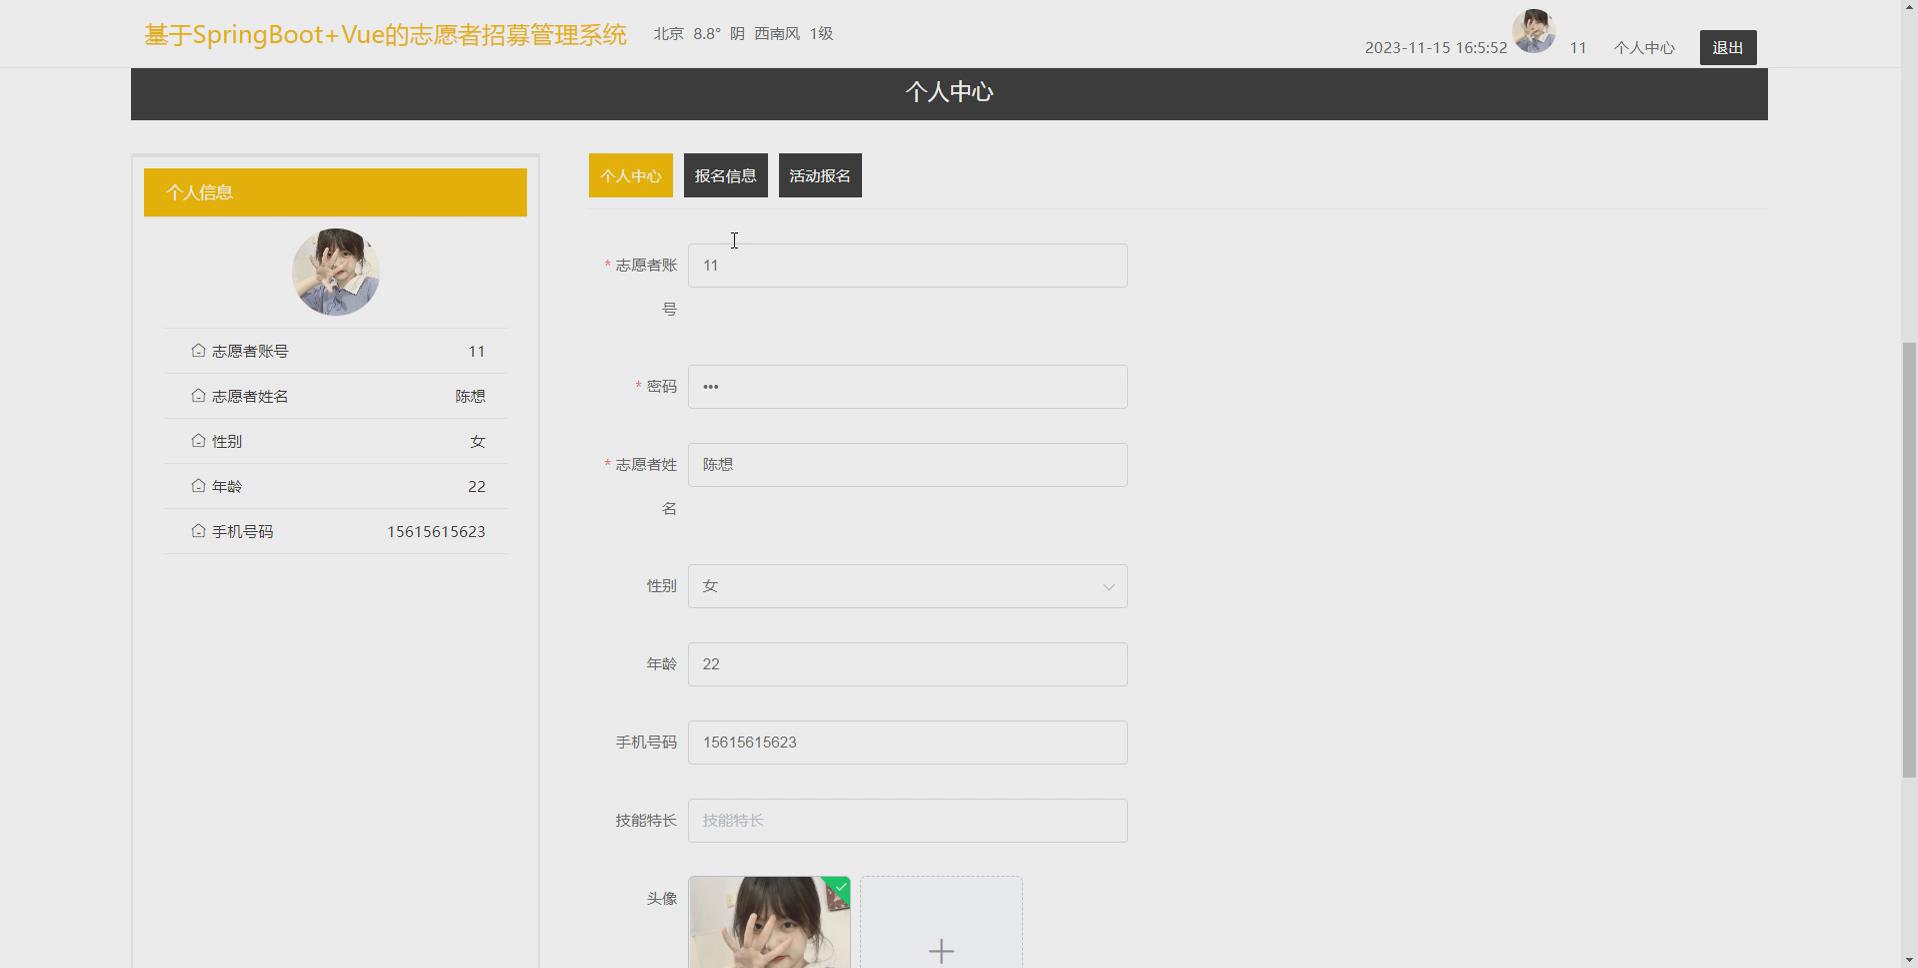Image resolution: width=1918 pixels, height=968 pixels.
Task: Click the 北京 weather info in the header
Action: point(743,34)
